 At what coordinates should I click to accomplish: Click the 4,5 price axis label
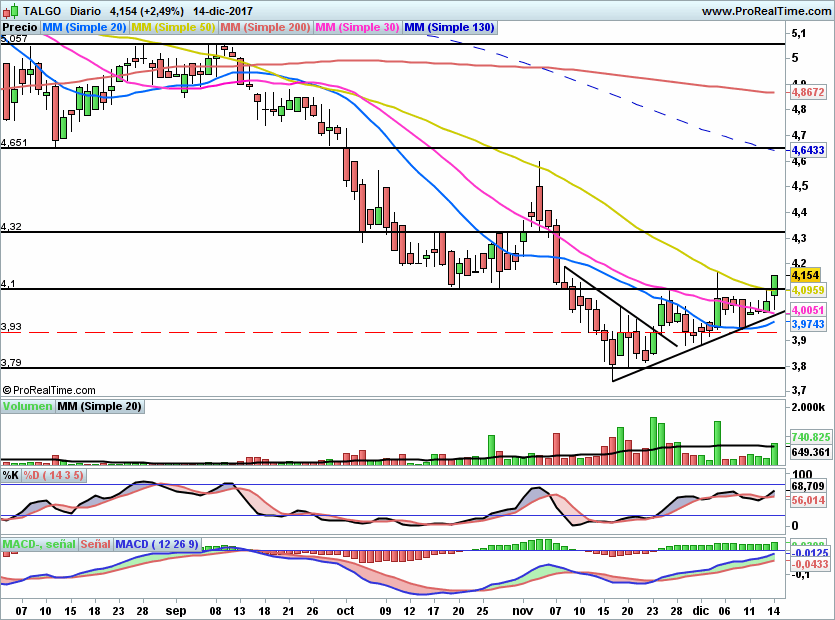point(800,186)
